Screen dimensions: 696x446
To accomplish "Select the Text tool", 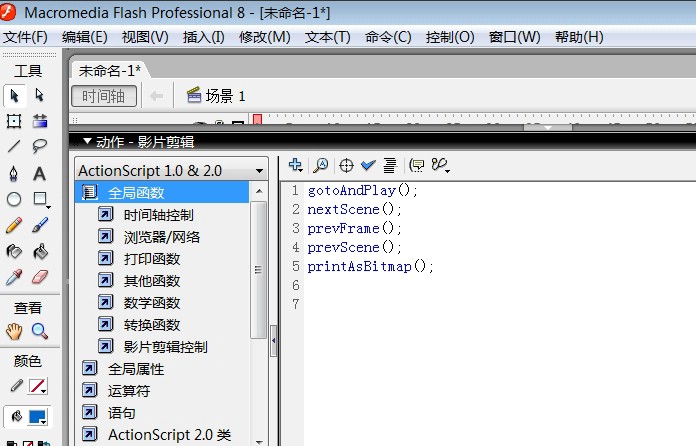I will tap(40, 174).
